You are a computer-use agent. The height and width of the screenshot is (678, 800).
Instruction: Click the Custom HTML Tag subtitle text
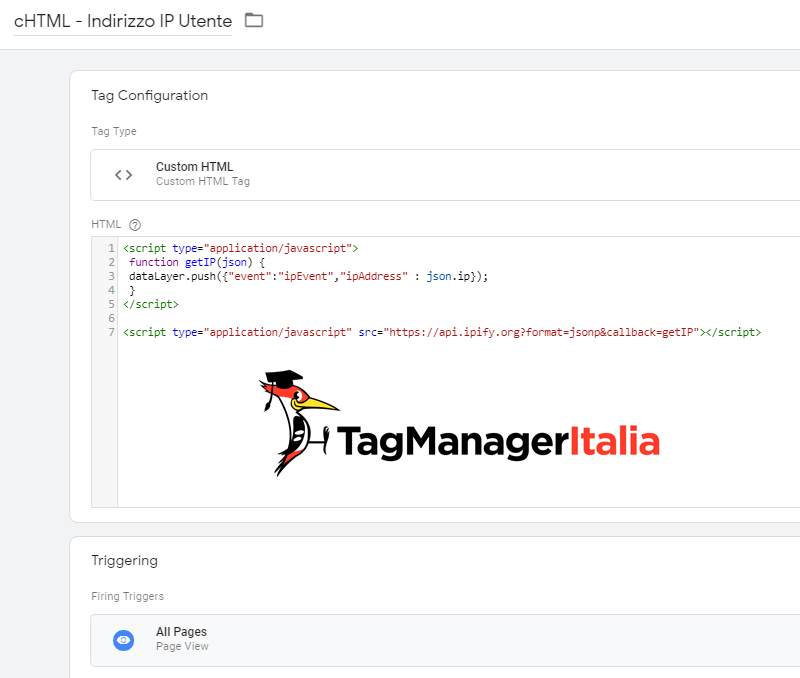pos(203,181)
